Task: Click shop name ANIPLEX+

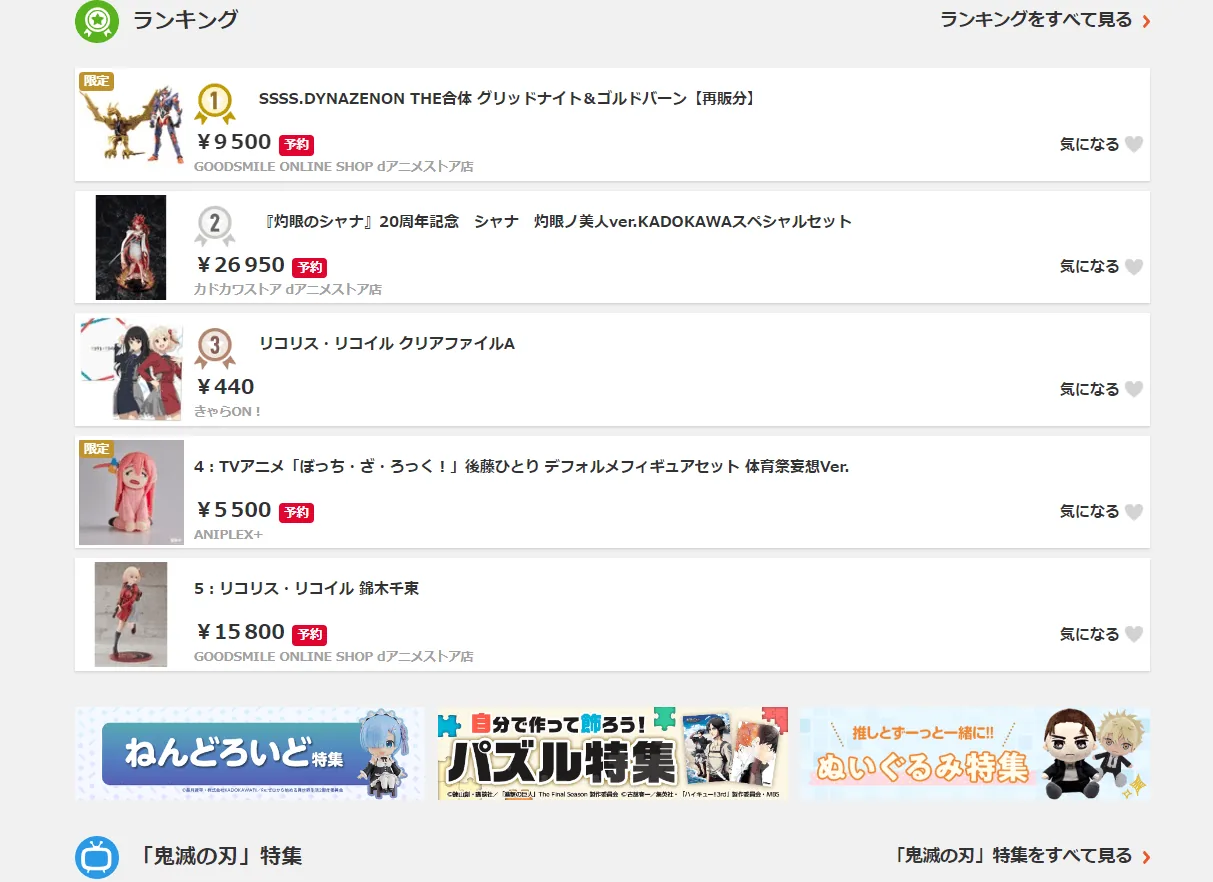Action: [x=228, y=535]
